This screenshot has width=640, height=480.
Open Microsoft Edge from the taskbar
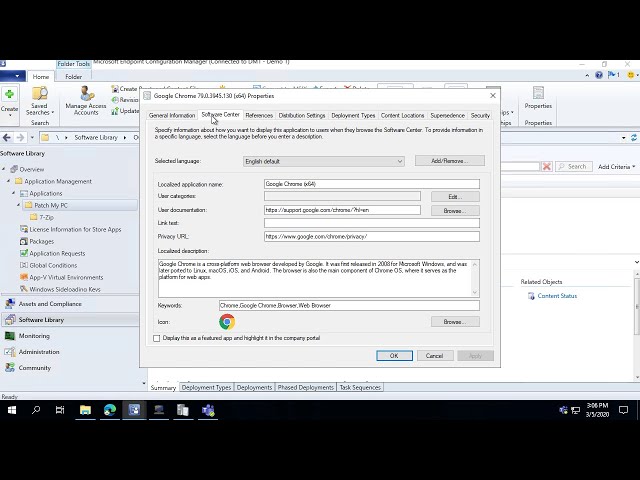coord(110,410)
